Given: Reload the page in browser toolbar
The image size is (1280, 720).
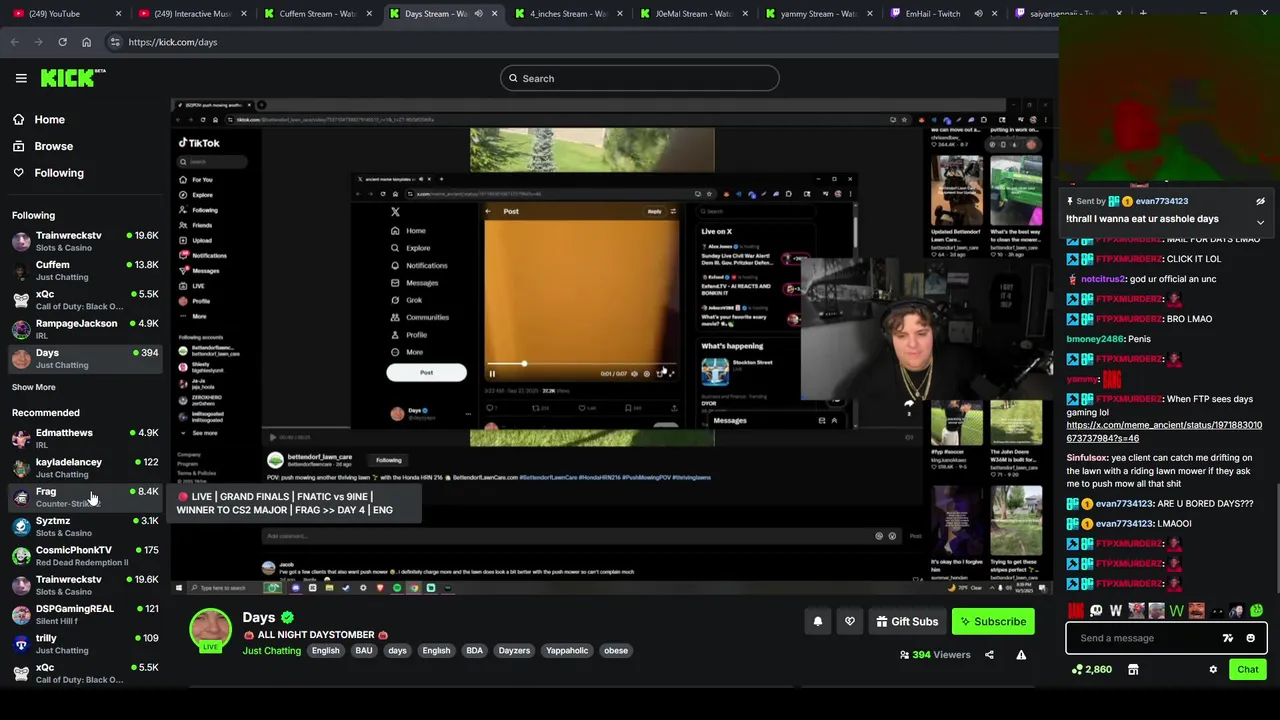Looking at the screenshot, I should pos(62,42).
